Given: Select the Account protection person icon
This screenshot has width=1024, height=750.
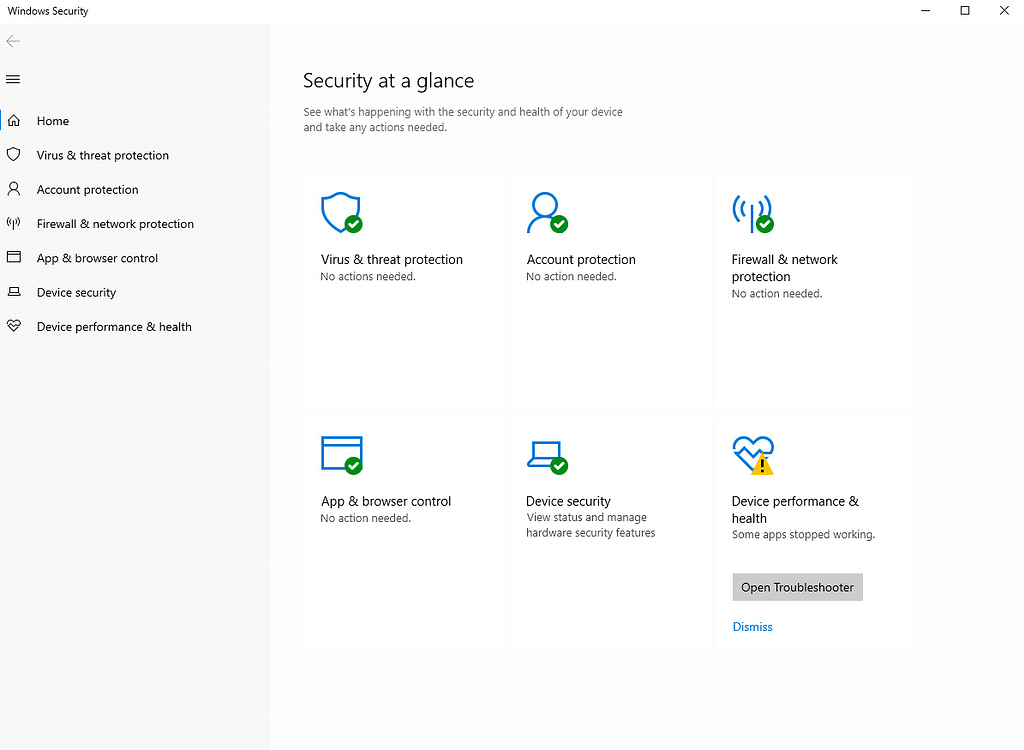Looking at the screenshot, I should 545,211.
